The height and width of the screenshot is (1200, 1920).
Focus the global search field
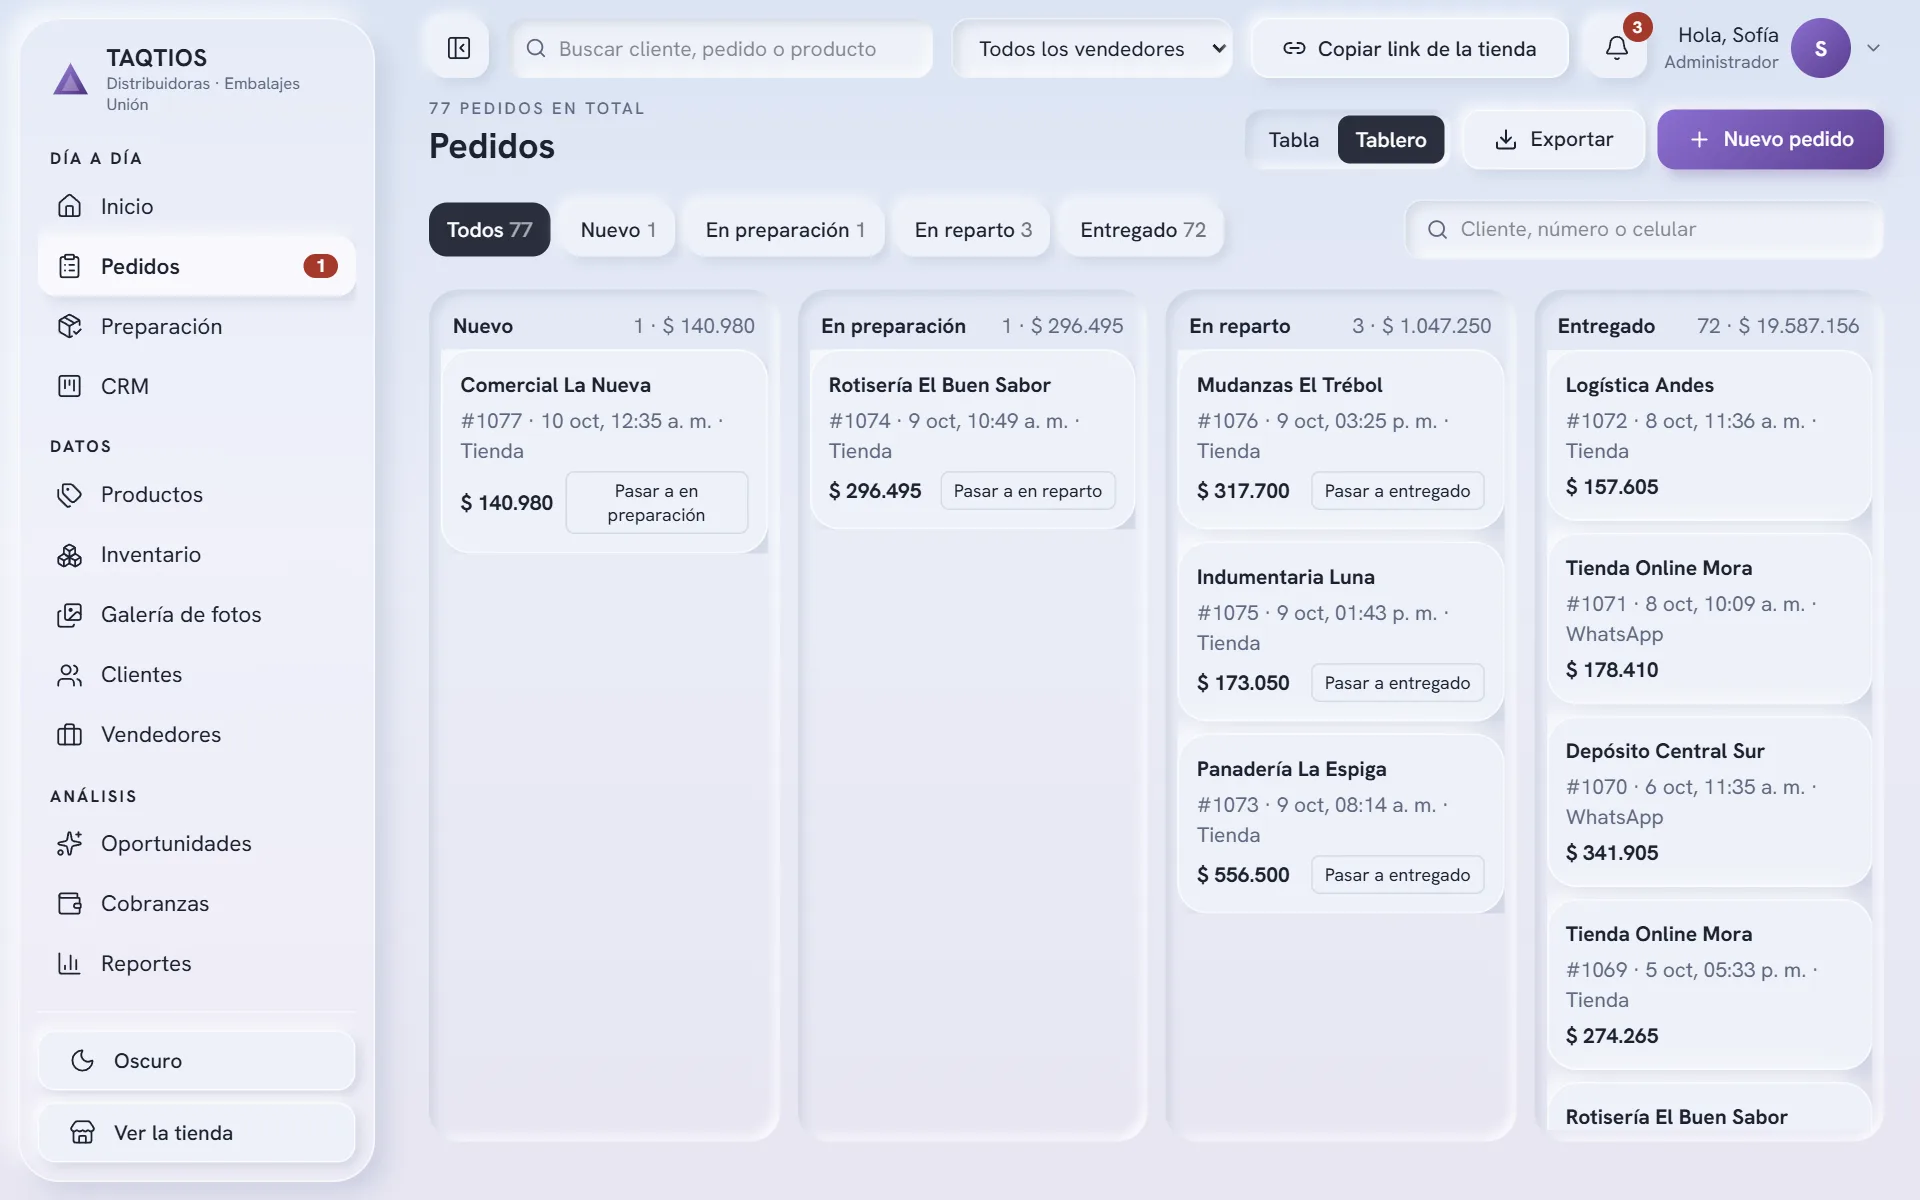pos(722,48)
